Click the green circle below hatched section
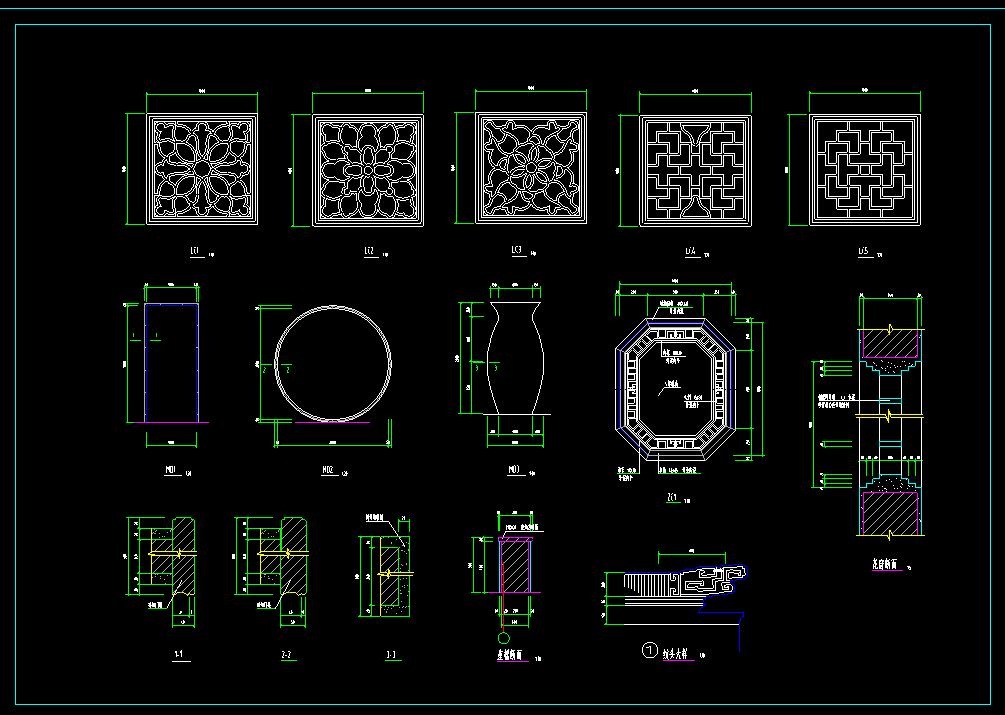 coord(503,637)
